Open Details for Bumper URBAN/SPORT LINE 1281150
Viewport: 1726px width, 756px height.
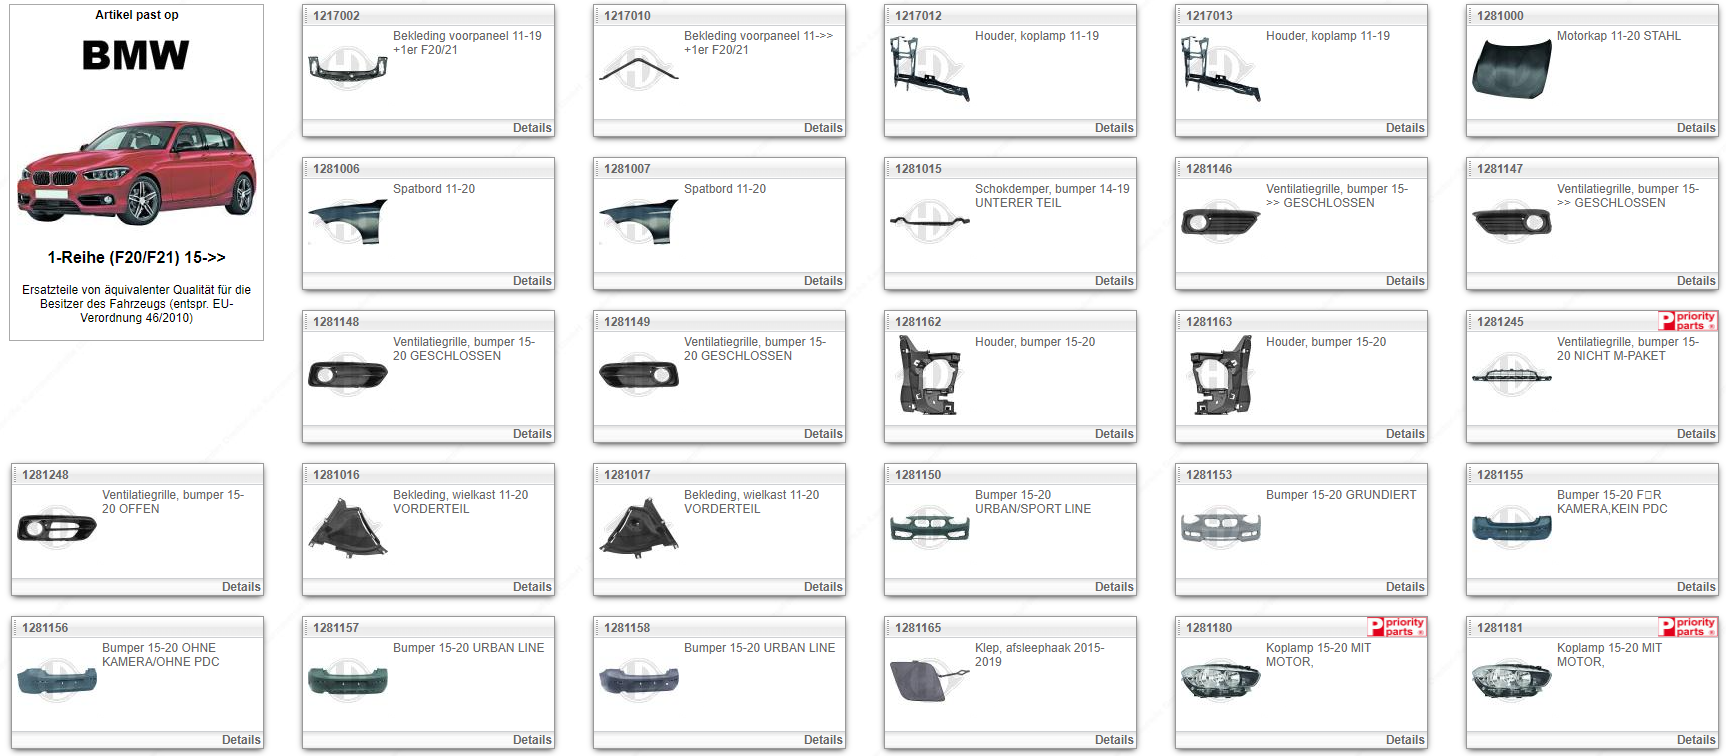[x=1113, y=587]
